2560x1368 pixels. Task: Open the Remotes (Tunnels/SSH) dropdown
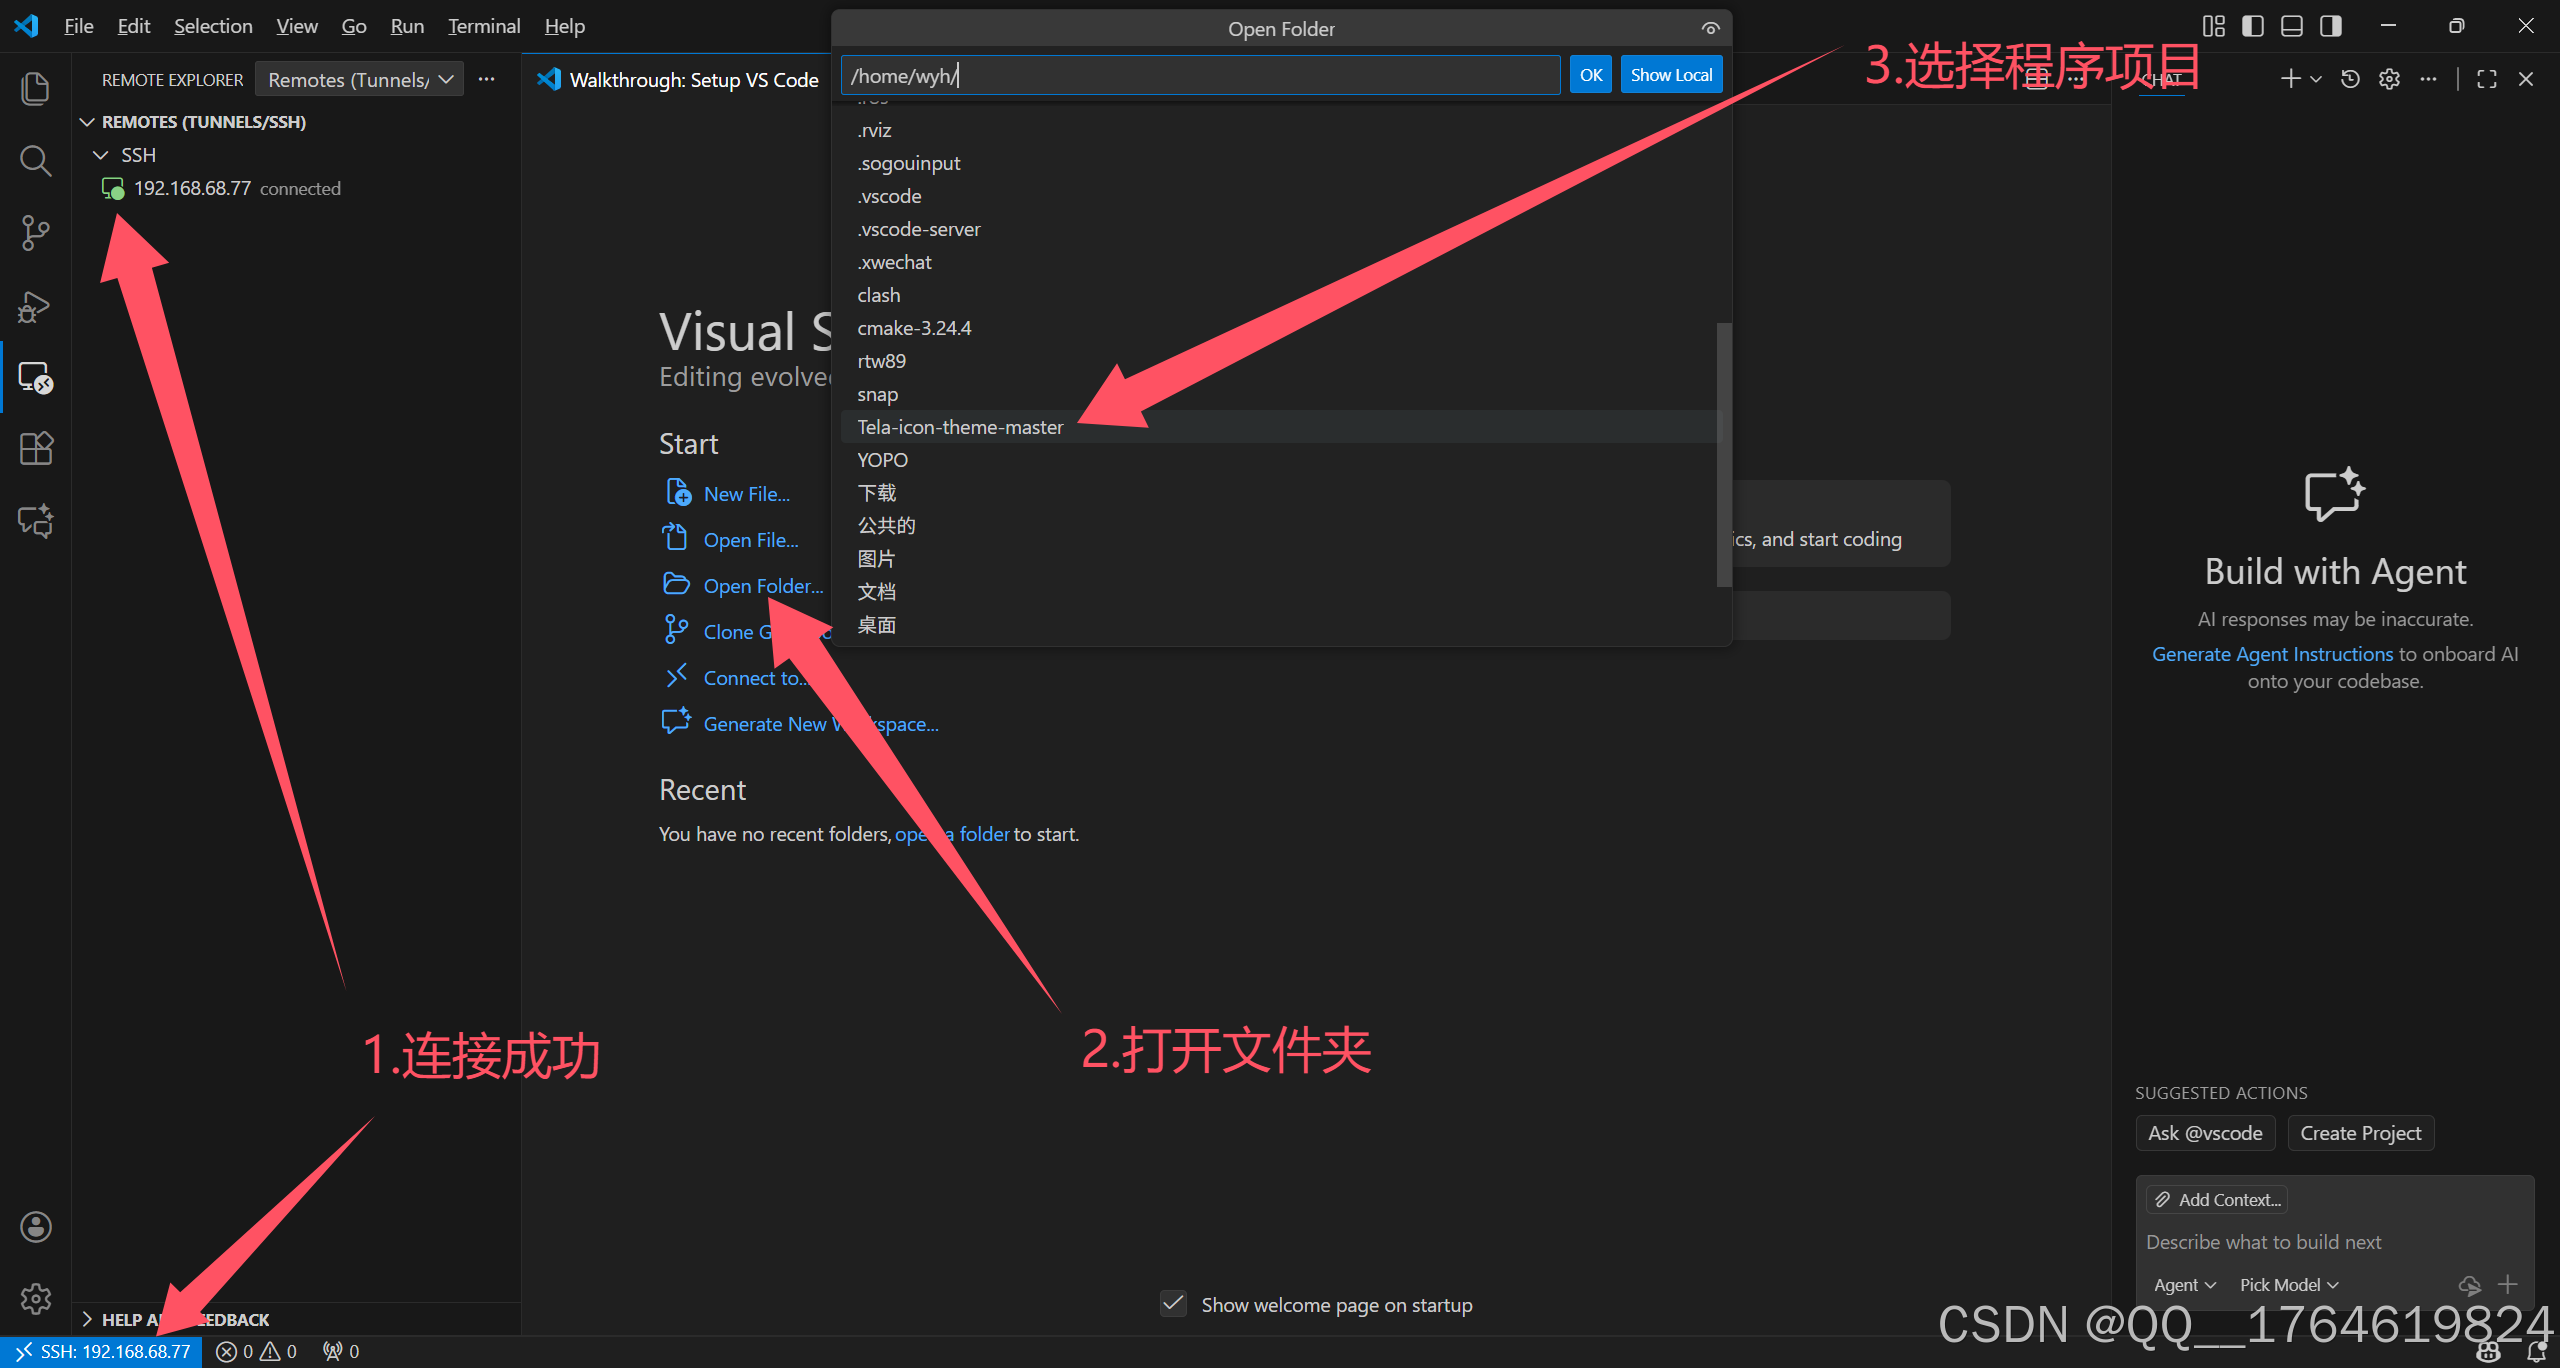point(359,80)
